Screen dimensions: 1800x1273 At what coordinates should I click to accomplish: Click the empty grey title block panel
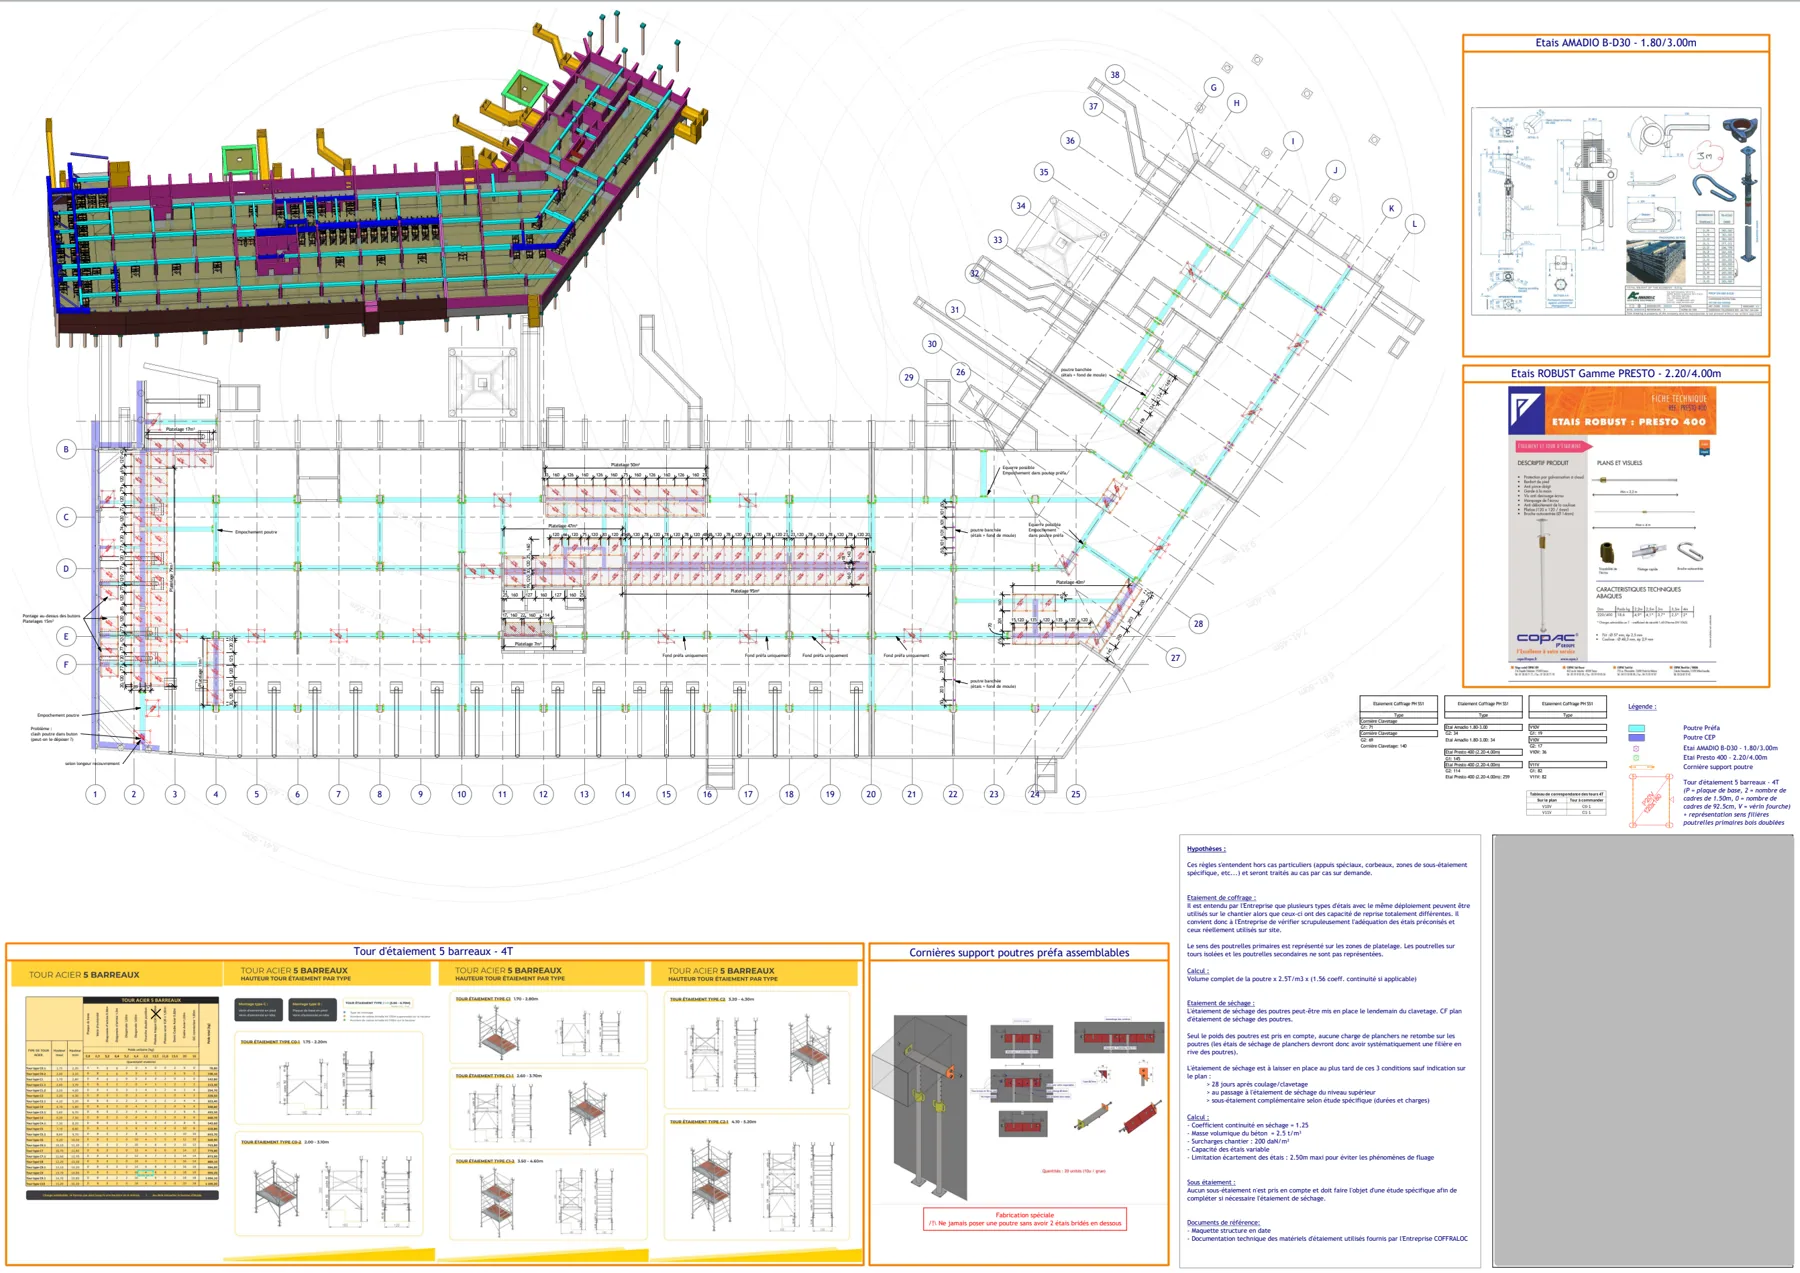tap(1643, 1052)
